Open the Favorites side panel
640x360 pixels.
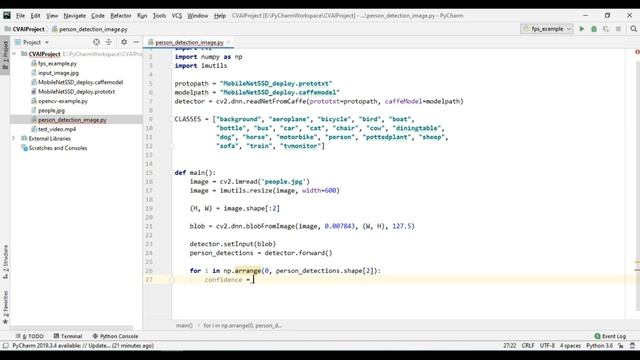(x=5, y=307)
